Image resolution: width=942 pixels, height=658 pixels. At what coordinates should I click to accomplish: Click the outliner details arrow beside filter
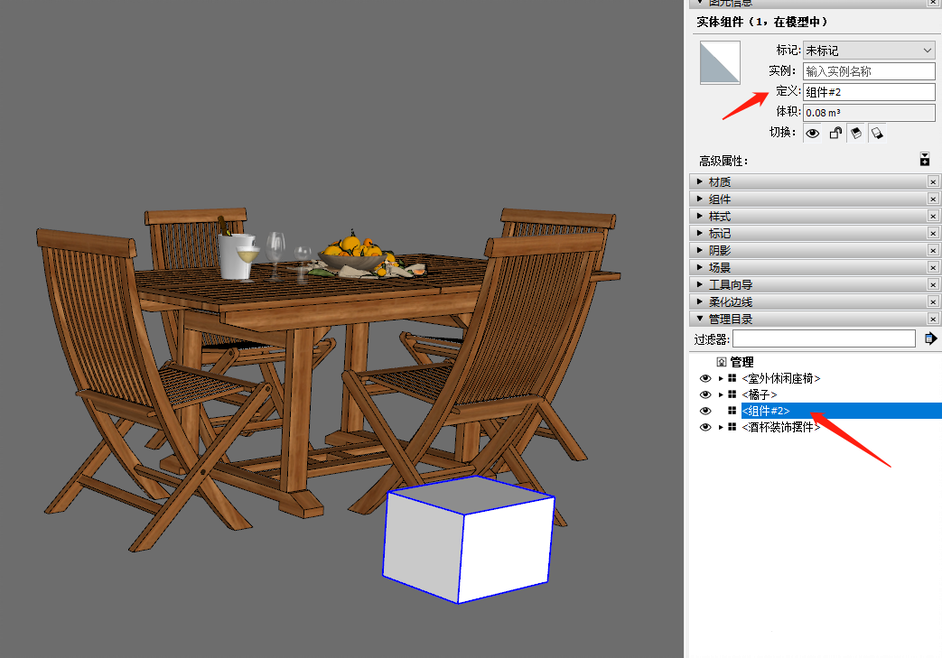click(931, 339)
